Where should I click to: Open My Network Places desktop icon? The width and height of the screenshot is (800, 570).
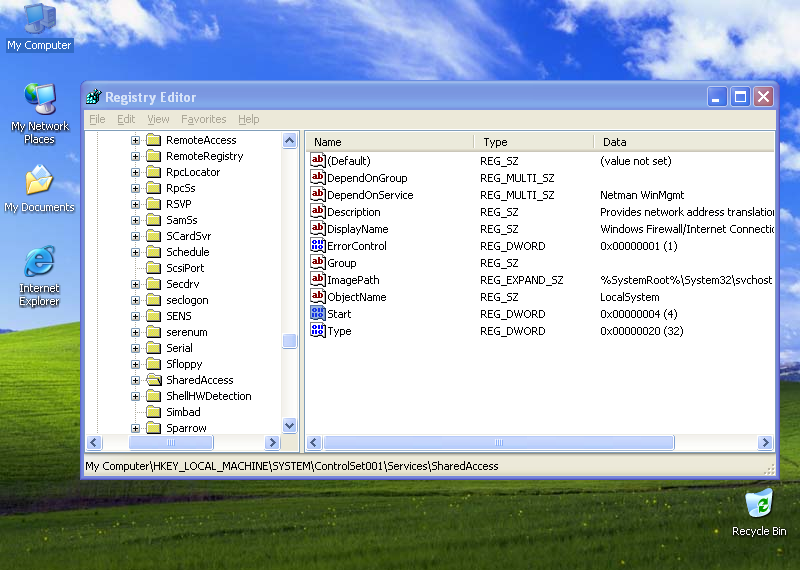coord(40,113)
